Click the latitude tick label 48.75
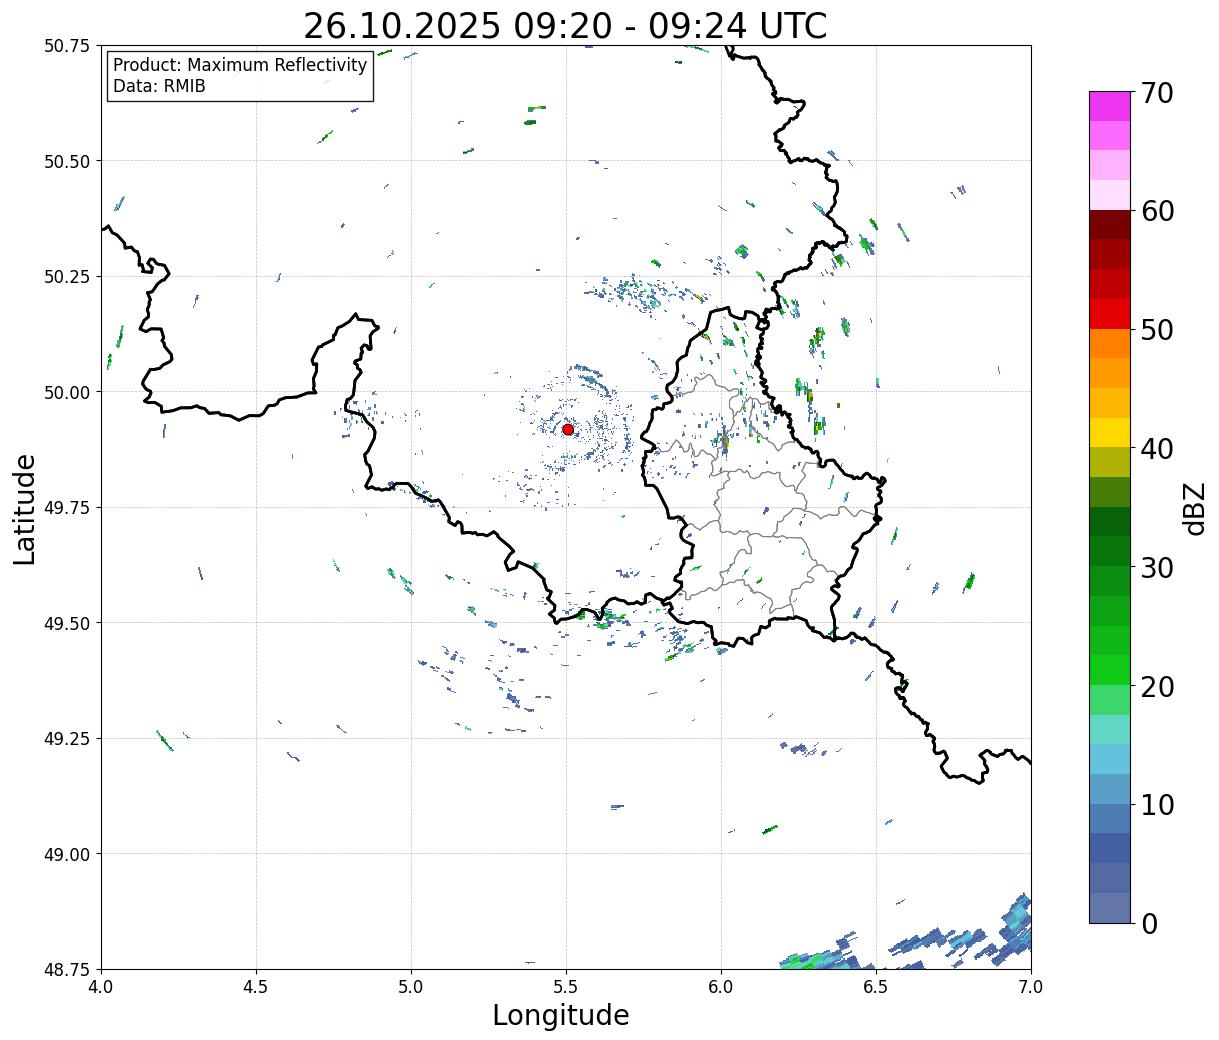Viewport: 1219px width, 1040px height. (66, 969)
